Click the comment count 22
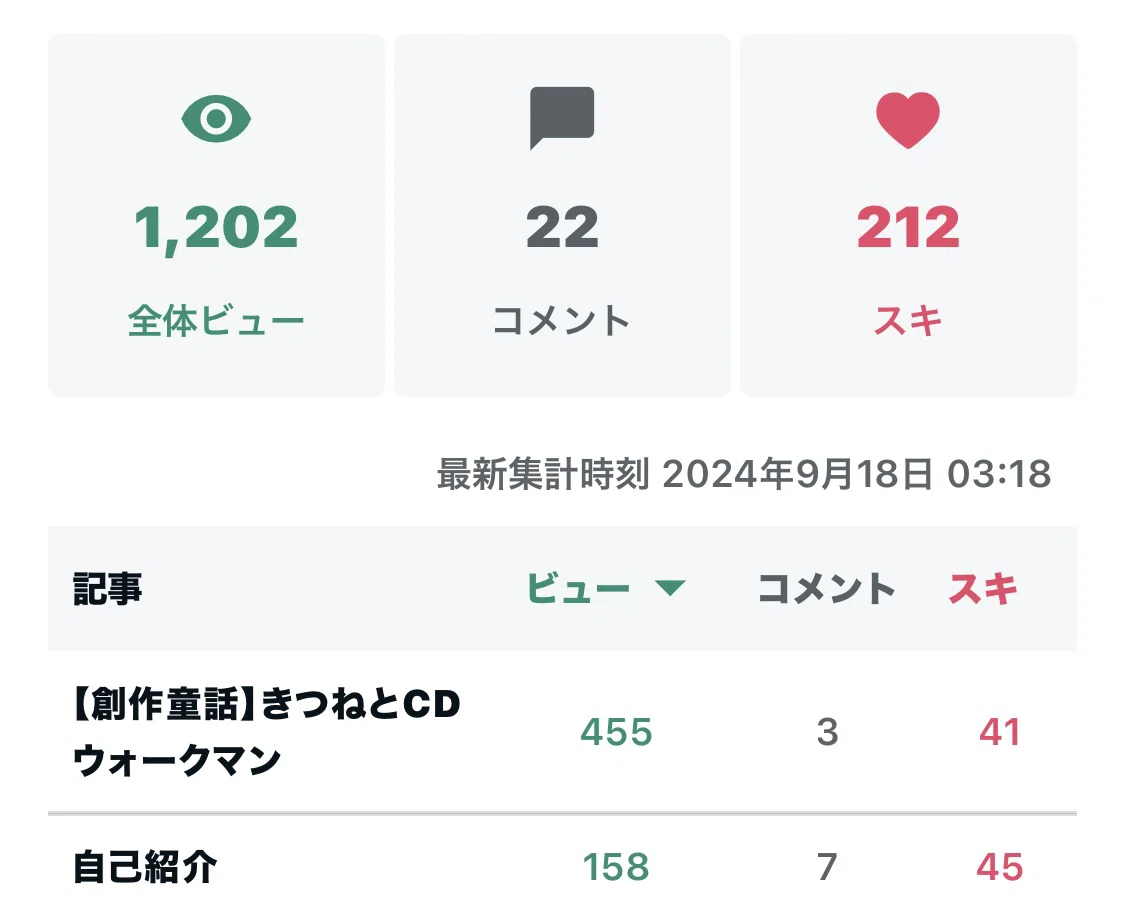This screenshot has width=1125, height=918. coord(562,228)
